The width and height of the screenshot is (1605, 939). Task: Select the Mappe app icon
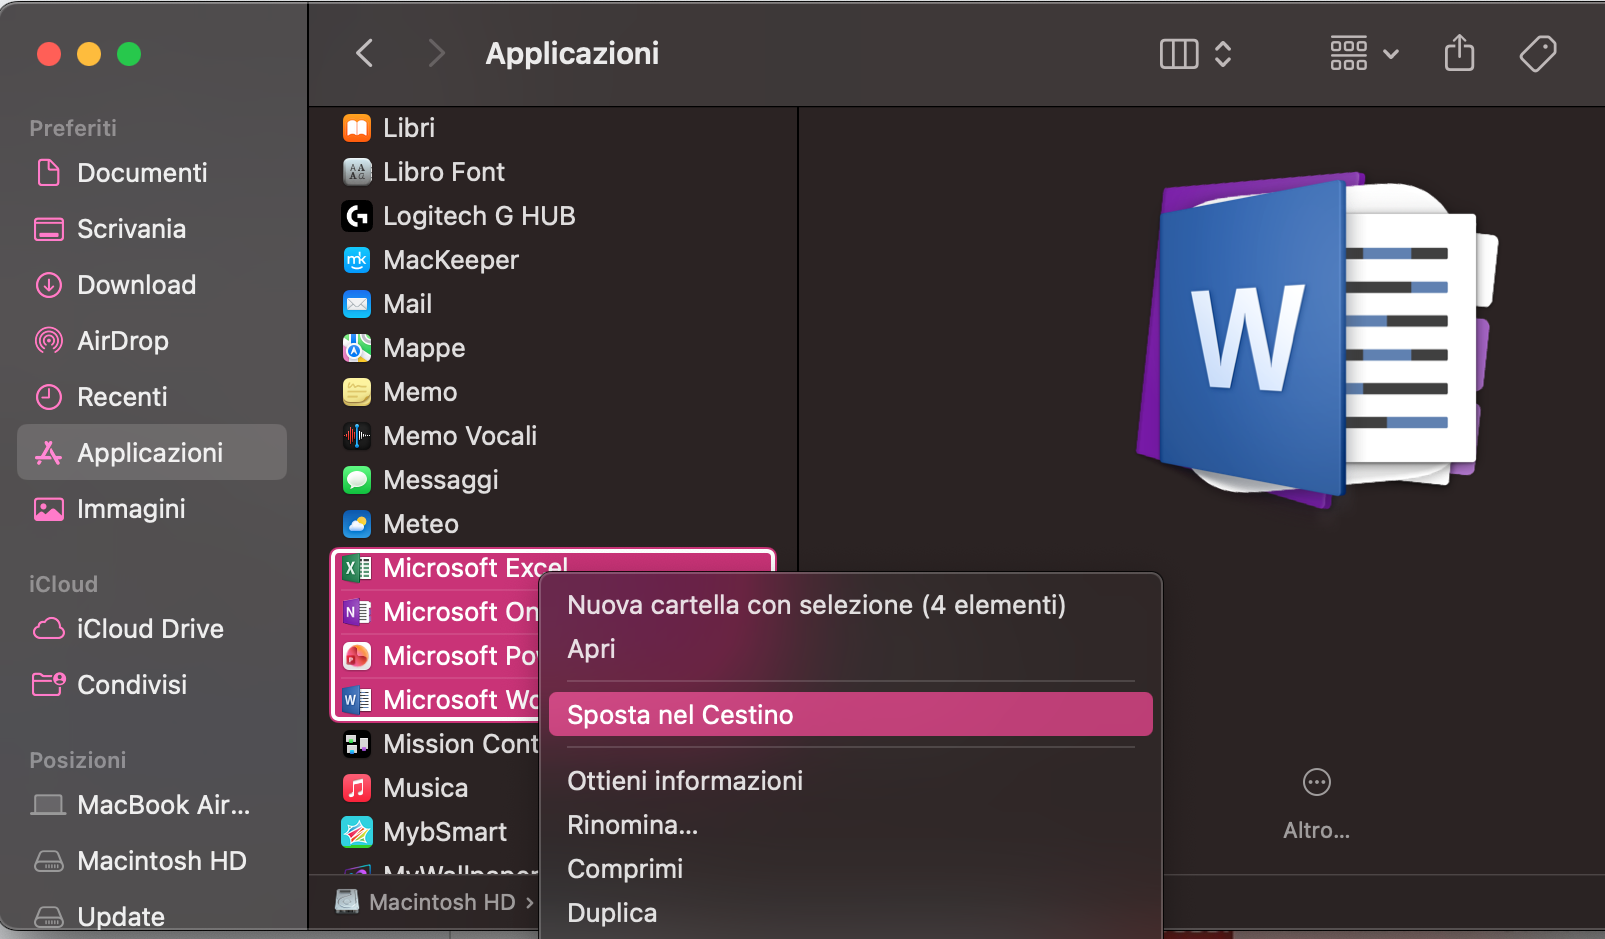[x=357, y=348]
